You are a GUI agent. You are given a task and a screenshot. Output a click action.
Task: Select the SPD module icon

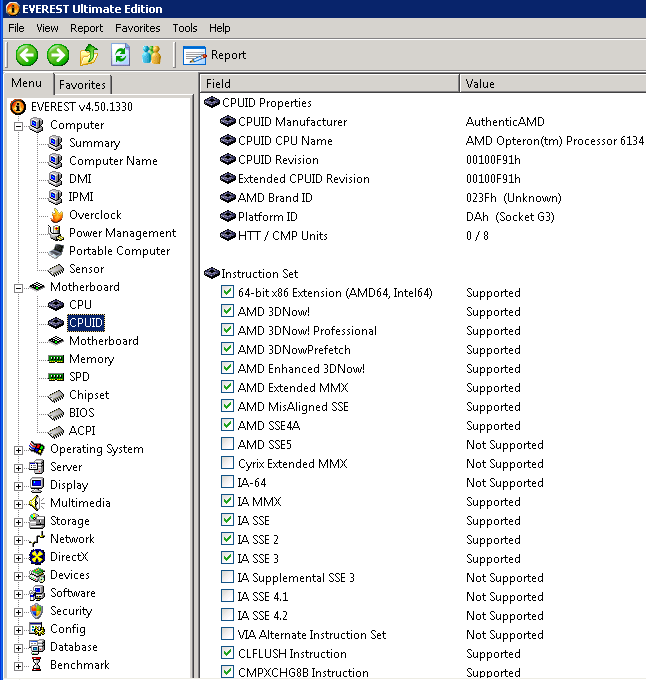55,377
